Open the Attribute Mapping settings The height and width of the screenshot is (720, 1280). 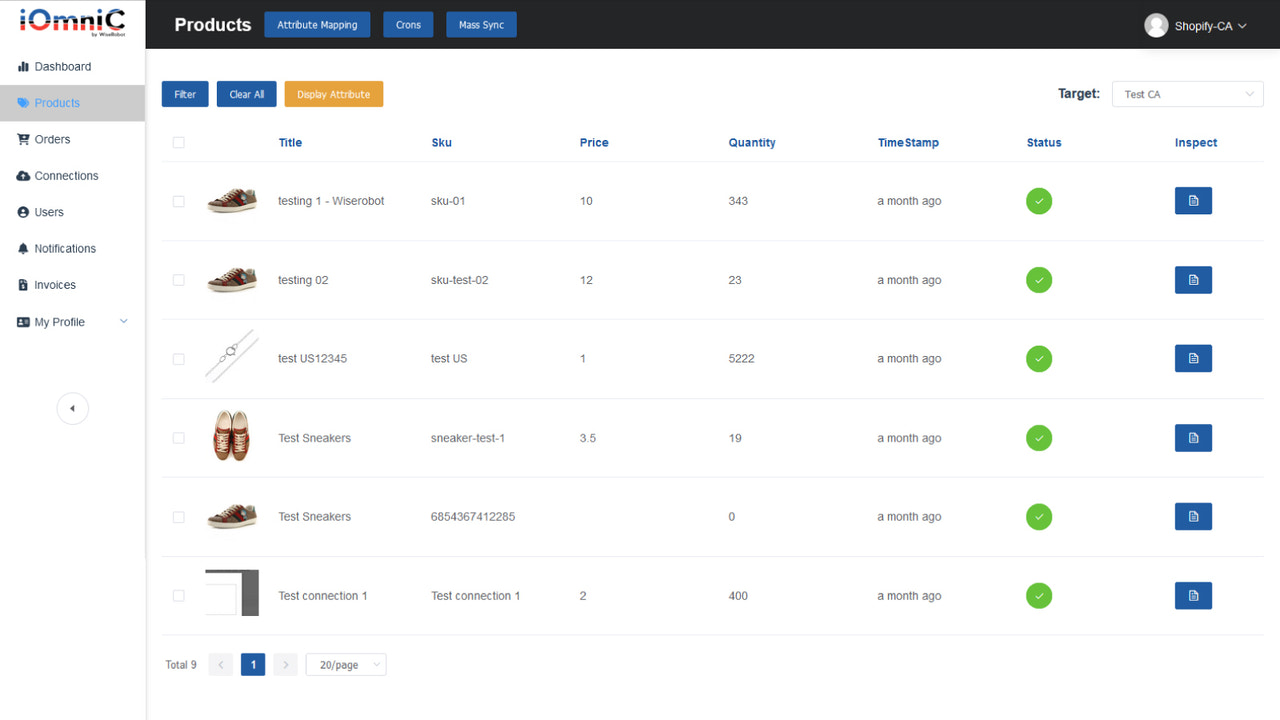point(317,24)
